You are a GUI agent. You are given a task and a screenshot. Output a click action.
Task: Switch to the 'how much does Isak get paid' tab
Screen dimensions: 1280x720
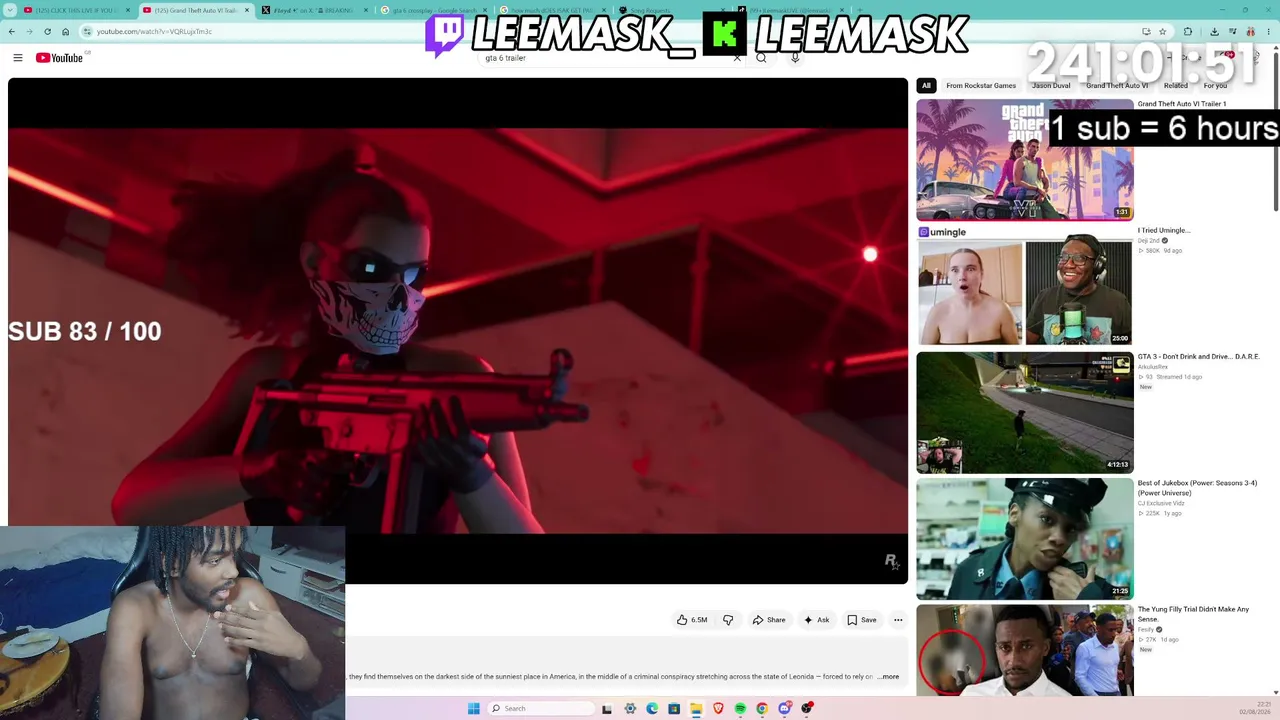pos(553,10)
